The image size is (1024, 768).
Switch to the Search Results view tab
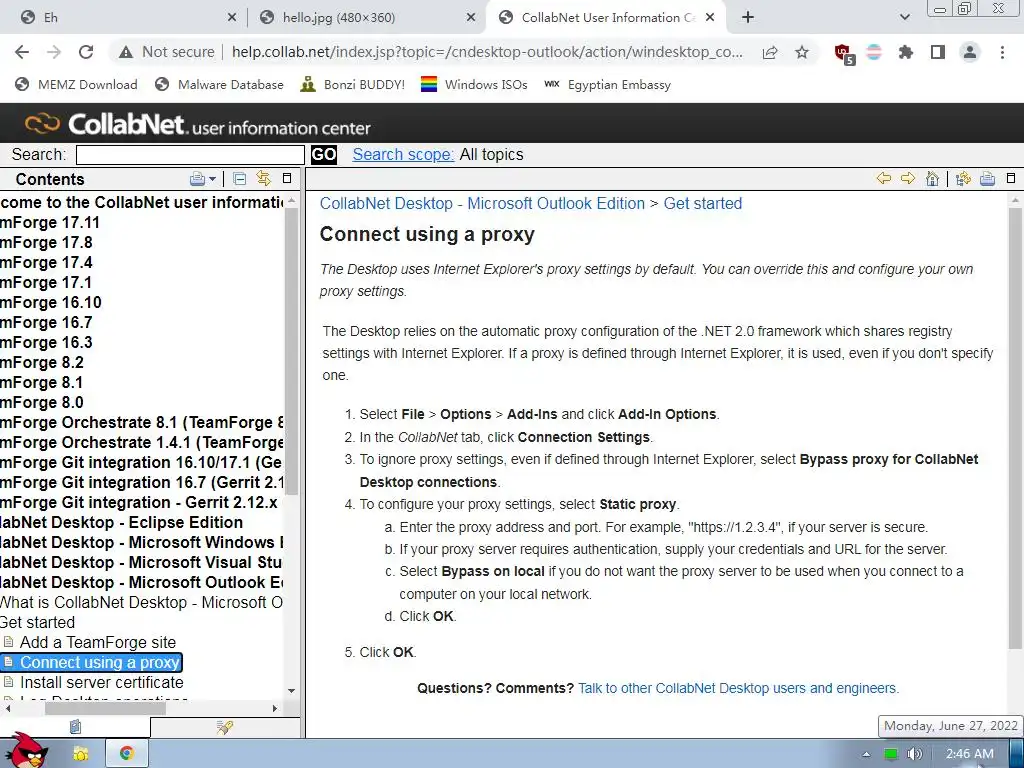225,727
